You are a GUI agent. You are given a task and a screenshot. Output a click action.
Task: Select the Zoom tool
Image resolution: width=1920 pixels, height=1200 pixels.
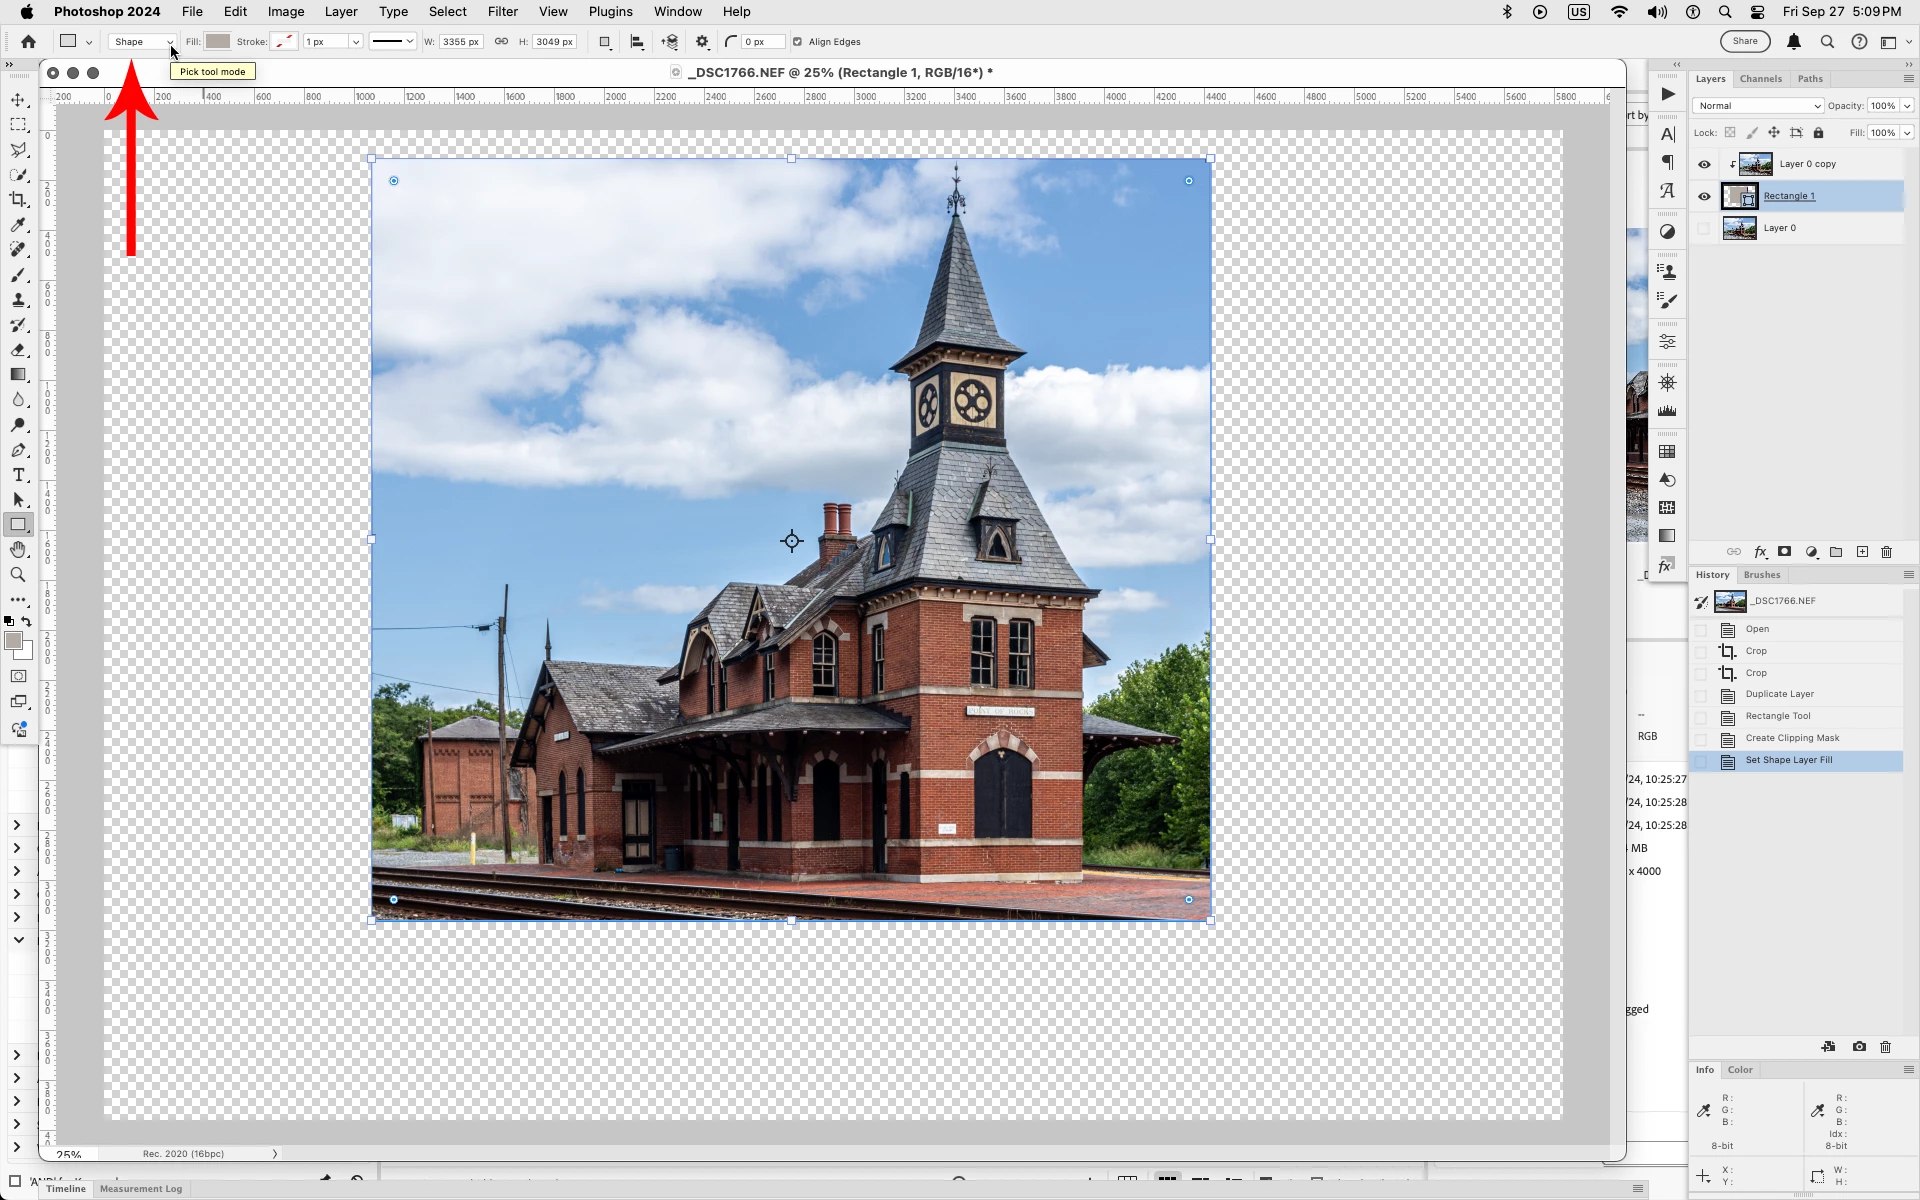[19, 575]
